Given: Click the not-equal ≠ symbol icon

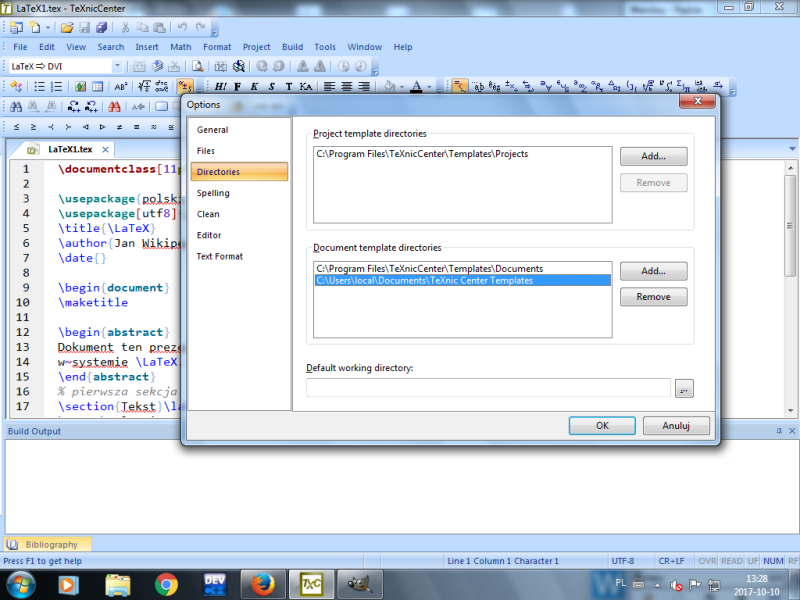Looking at the screenshot, I should click(x=119, y=127).
